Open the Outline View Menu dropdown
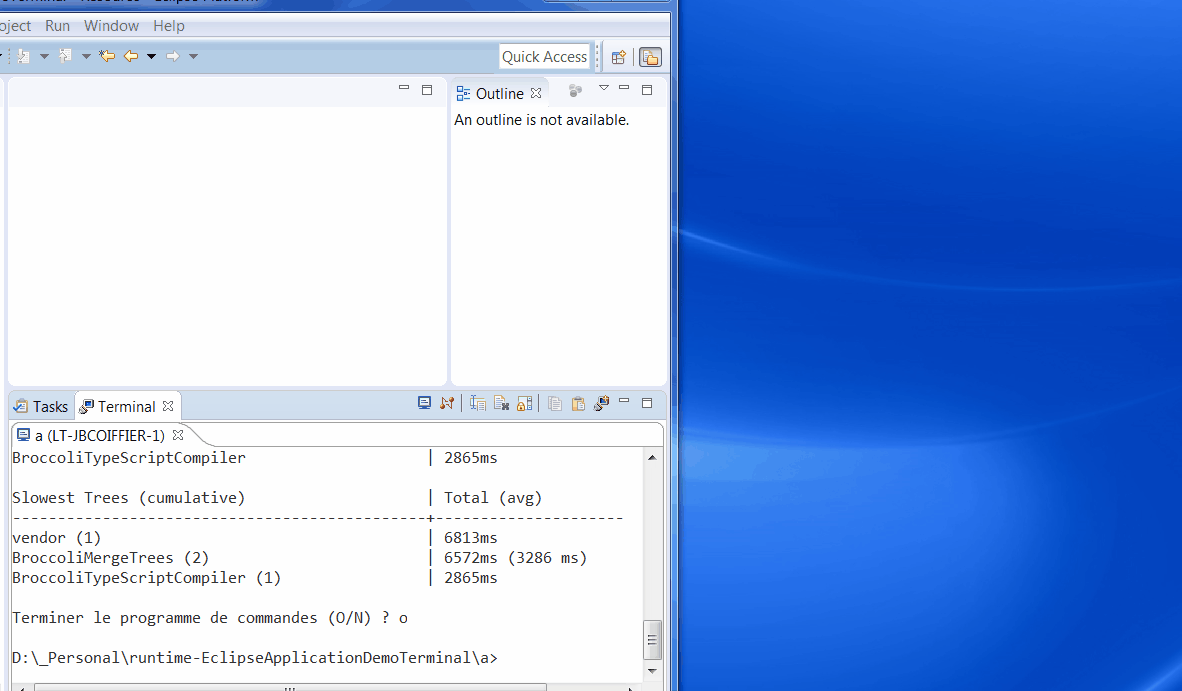Image resolution: width=1182 pixels, height=691 pixels. (603, 89)
